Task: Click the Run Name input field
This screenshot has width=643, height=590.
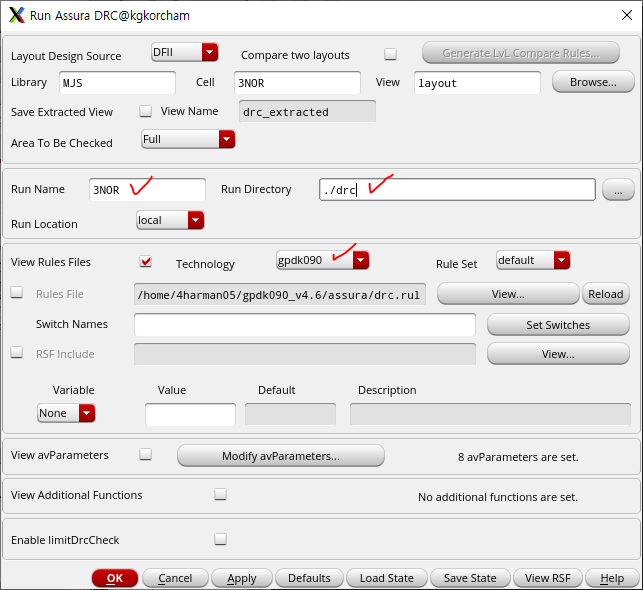Action: (147, 190)
